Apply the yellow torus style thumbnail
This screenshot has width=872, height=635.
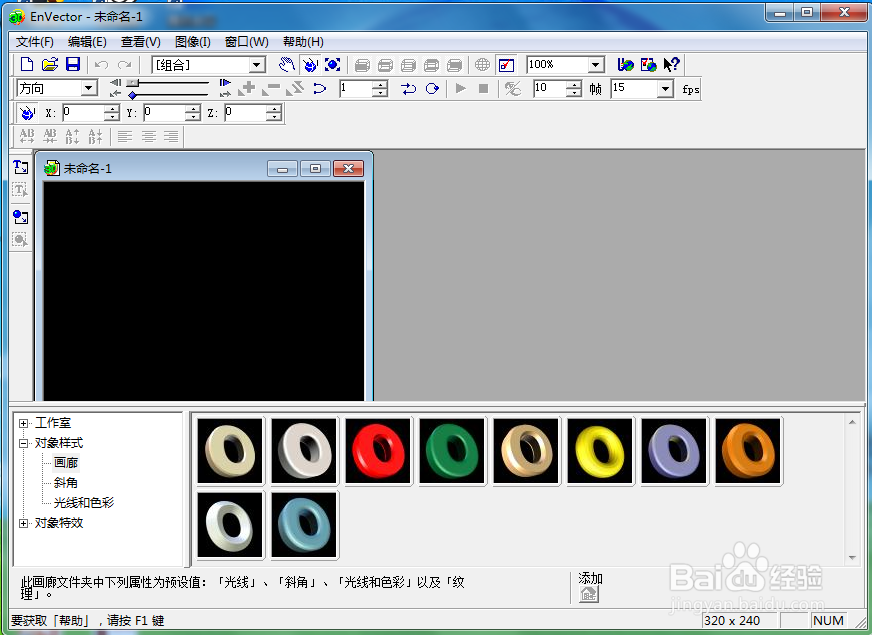(x=600, y=451)
